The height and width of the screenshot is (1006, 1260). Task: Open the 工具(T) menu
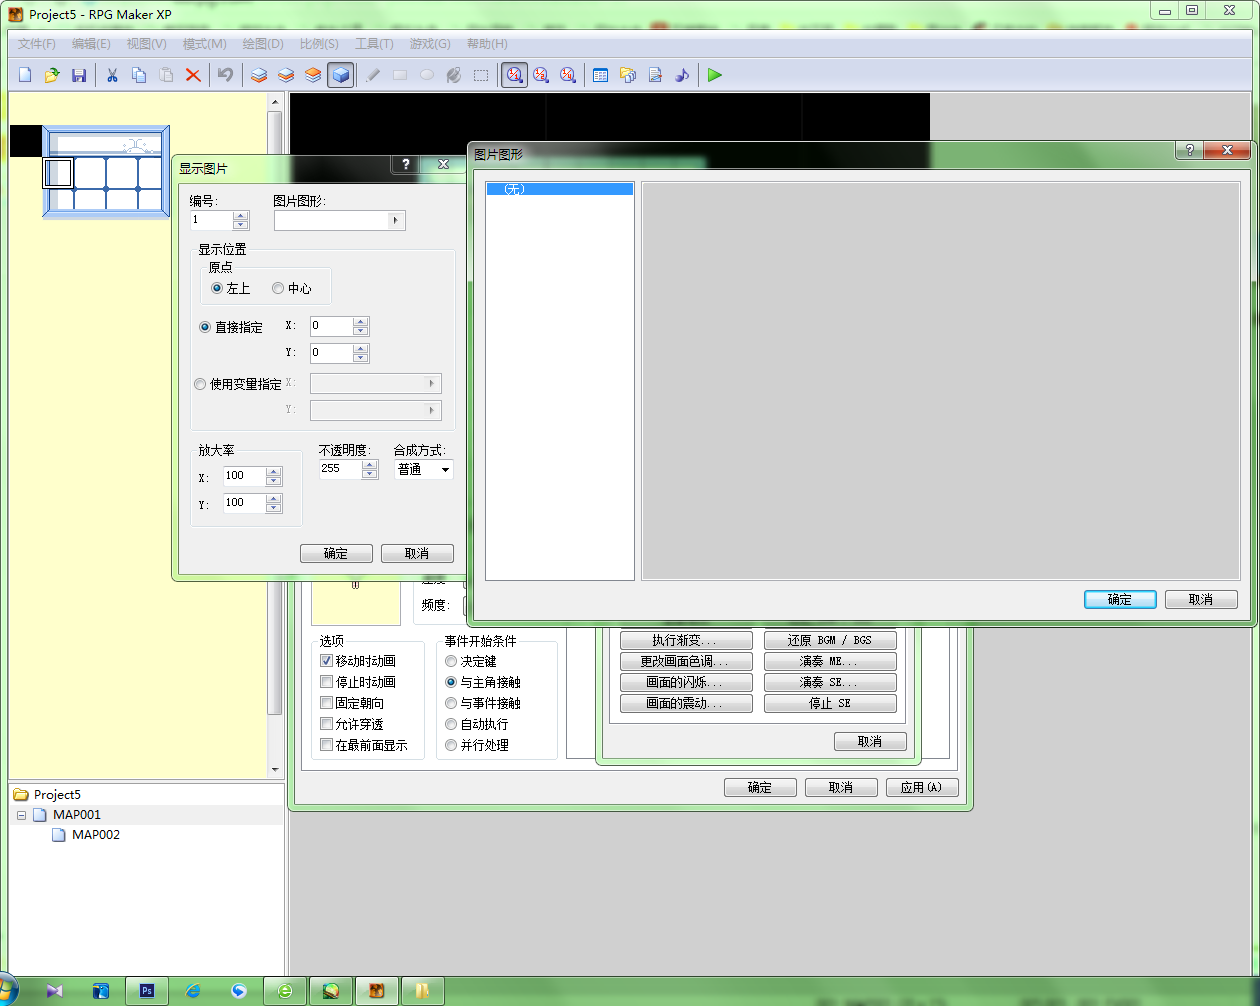pos(374,44)
